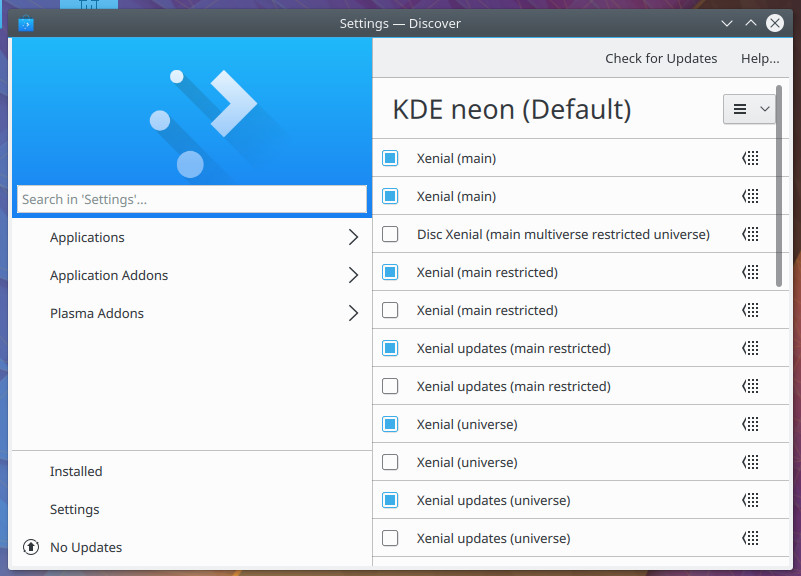Viewport: 801px width, 576px height.
Task: Open dropdown arrow next to hamburger button
Action: coord(765,109)
